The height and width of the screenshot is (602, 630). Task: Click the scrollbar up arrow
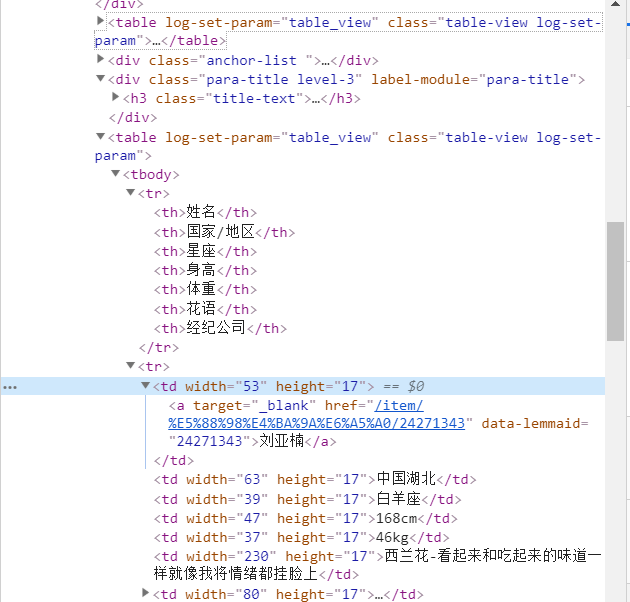[x=615, y=4]
